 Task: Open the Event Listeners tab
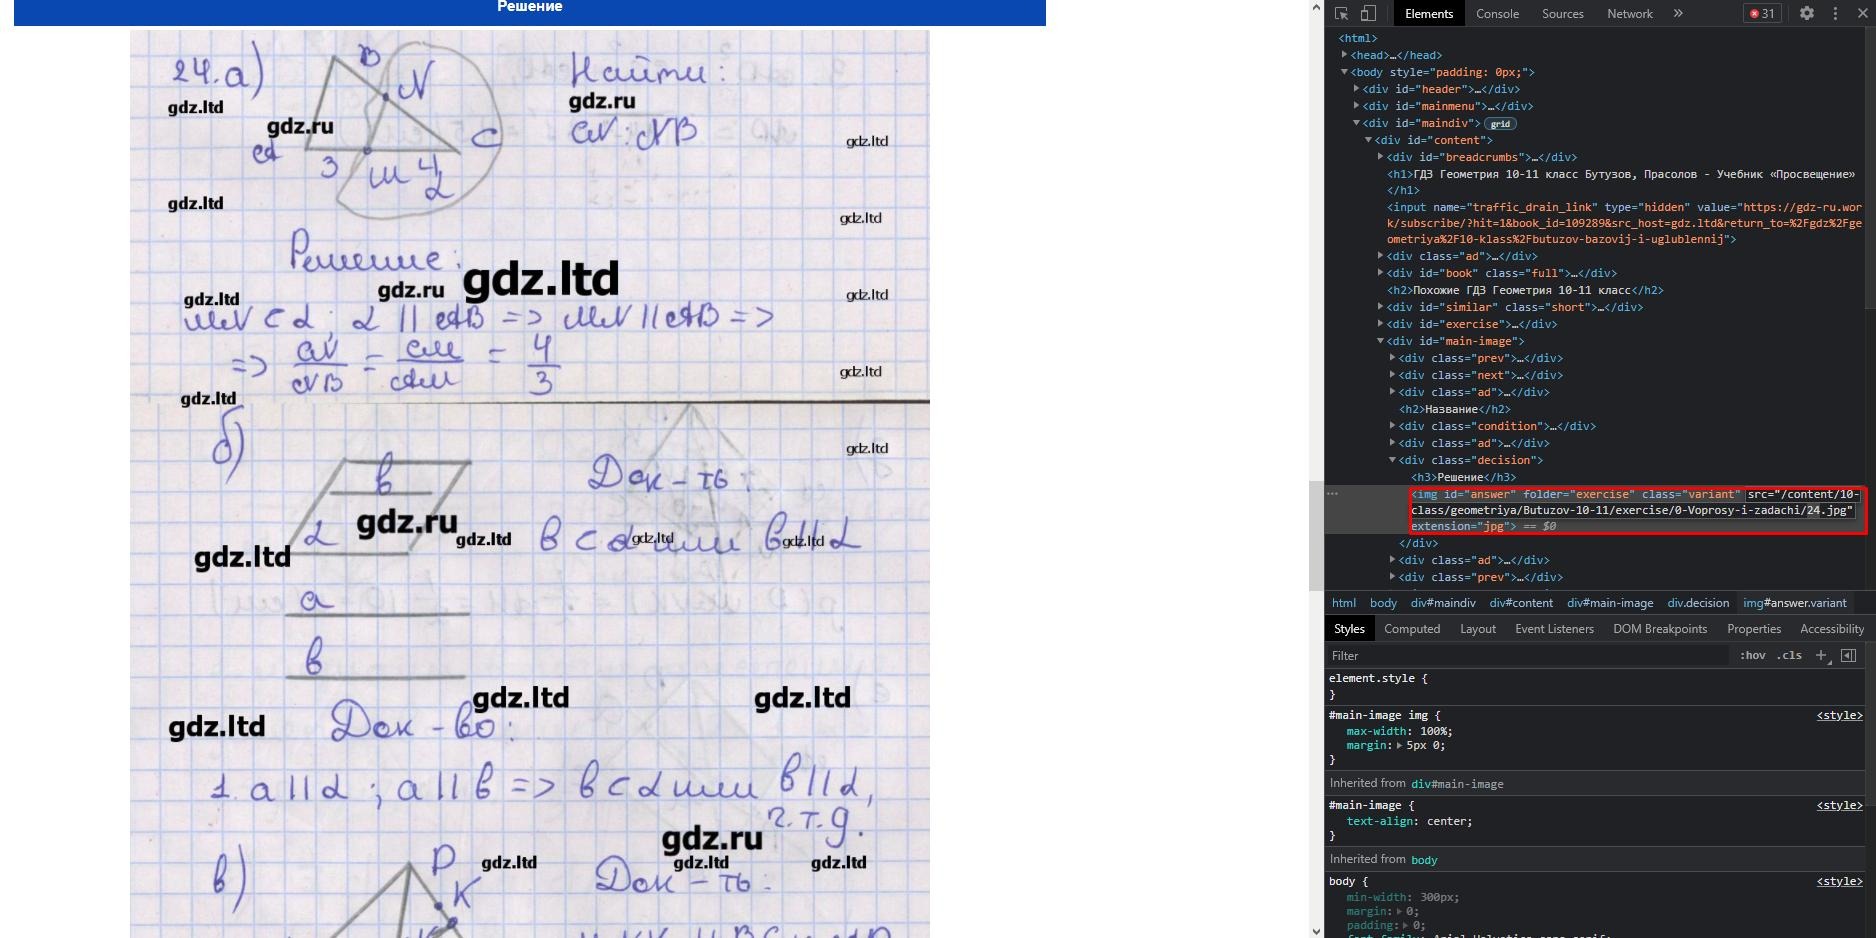[x=1554, y=629]
